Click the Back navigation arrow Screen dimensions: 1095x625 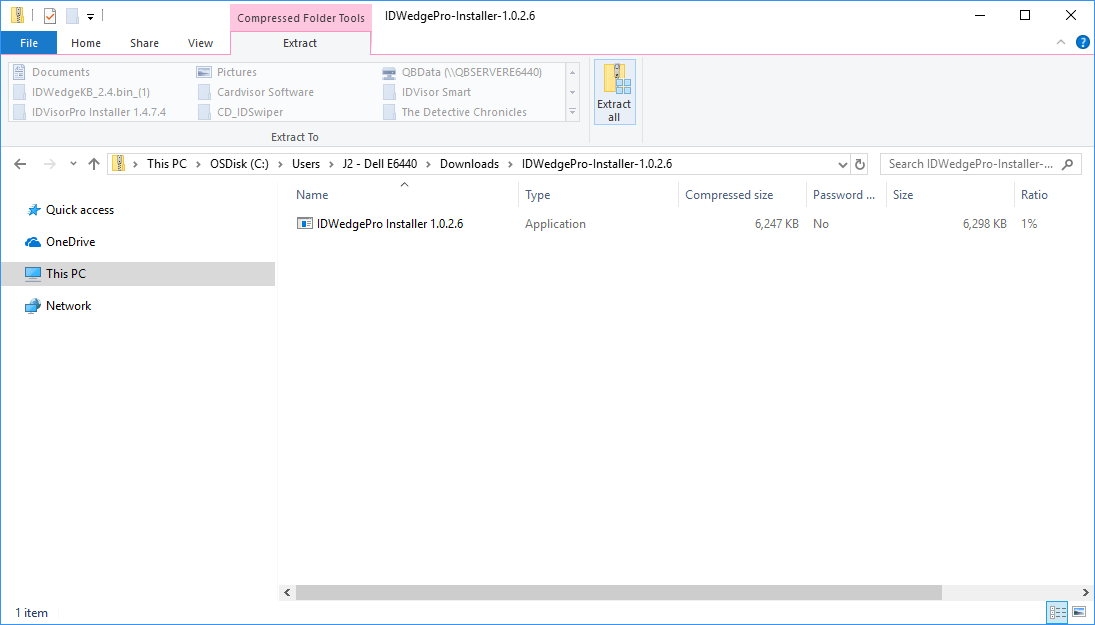tap(21, 164)
